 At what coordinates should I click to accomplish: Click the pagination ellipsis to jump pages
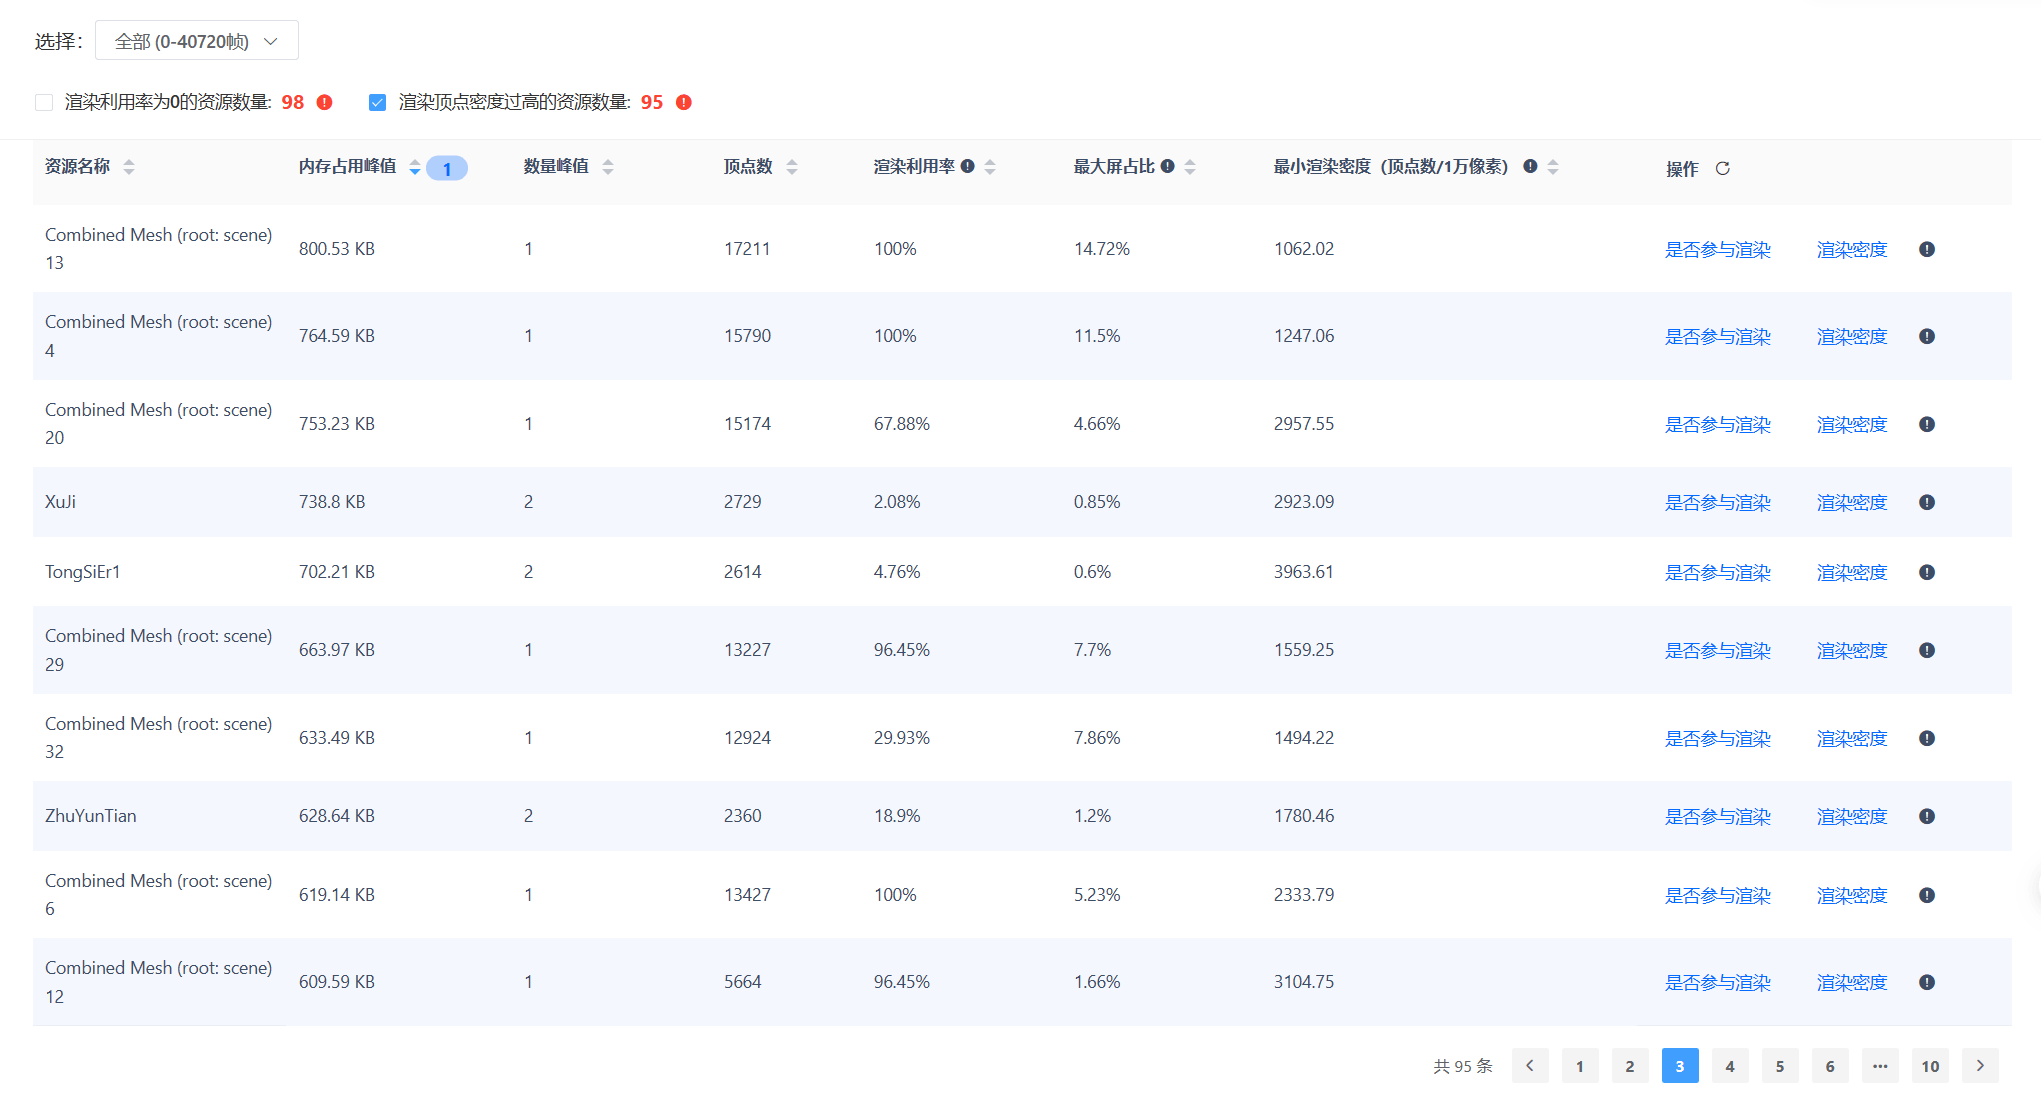click(x=1879, y=1066)
